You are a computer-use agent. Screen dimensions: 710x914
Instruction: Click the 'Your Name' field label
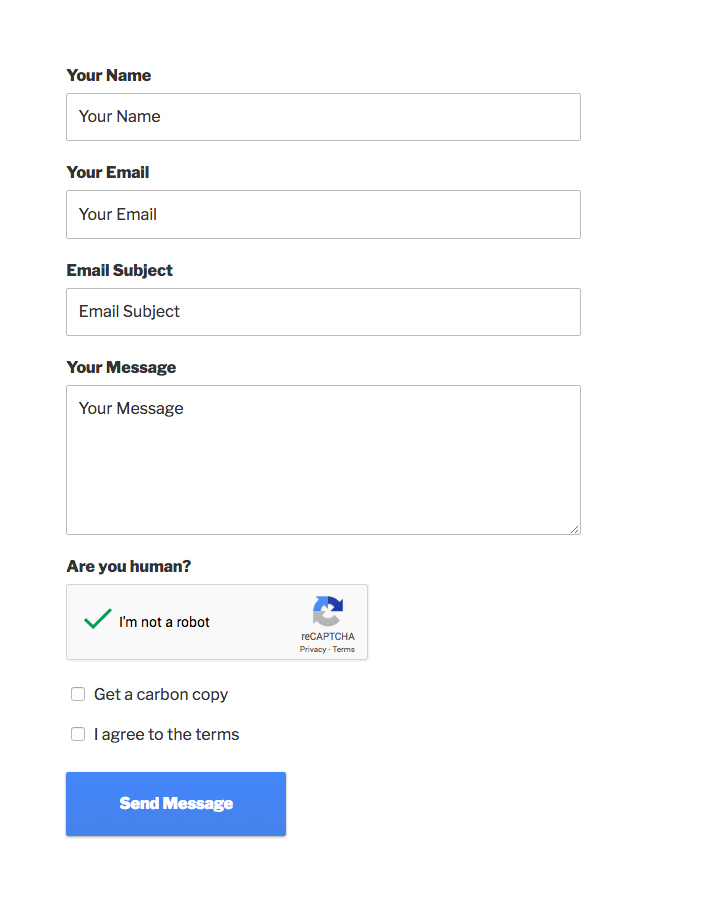pos(109,75)
